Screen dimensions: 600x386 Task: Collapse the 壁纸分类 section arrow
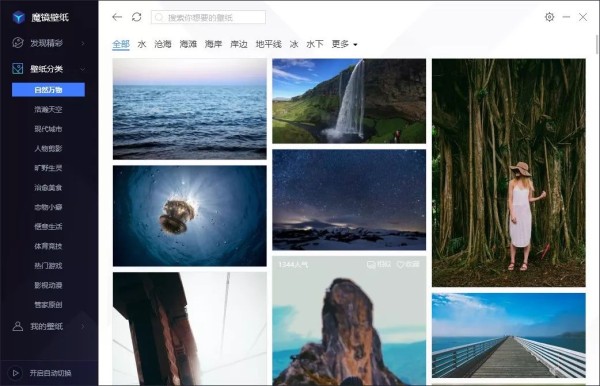(83, 69)
